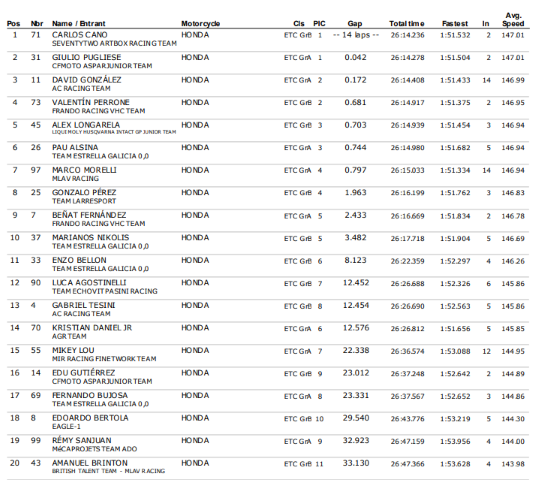Screen dimensions: 533x480
Task: Select team TEAM ECHOVIT PASINI RACING
Action: (105, 291)
